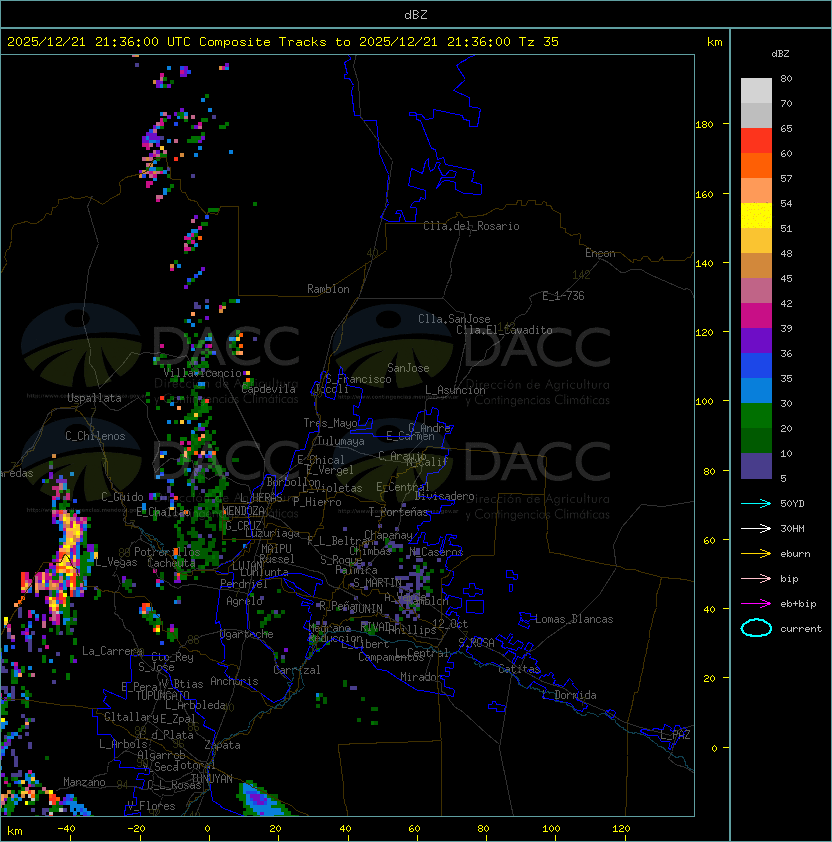This screenshot has width=832, height=842.
Task: Click the TUPUNGATO label
Action: coord(162,695)
